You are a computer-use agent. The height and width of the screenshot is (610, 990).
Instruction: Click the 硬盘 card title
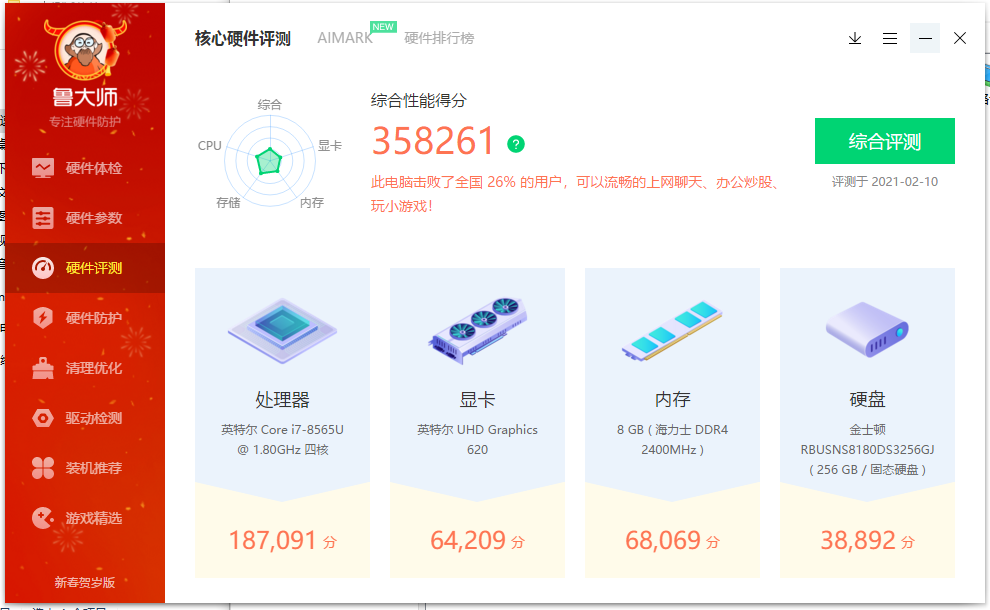[x=868, y=400]
